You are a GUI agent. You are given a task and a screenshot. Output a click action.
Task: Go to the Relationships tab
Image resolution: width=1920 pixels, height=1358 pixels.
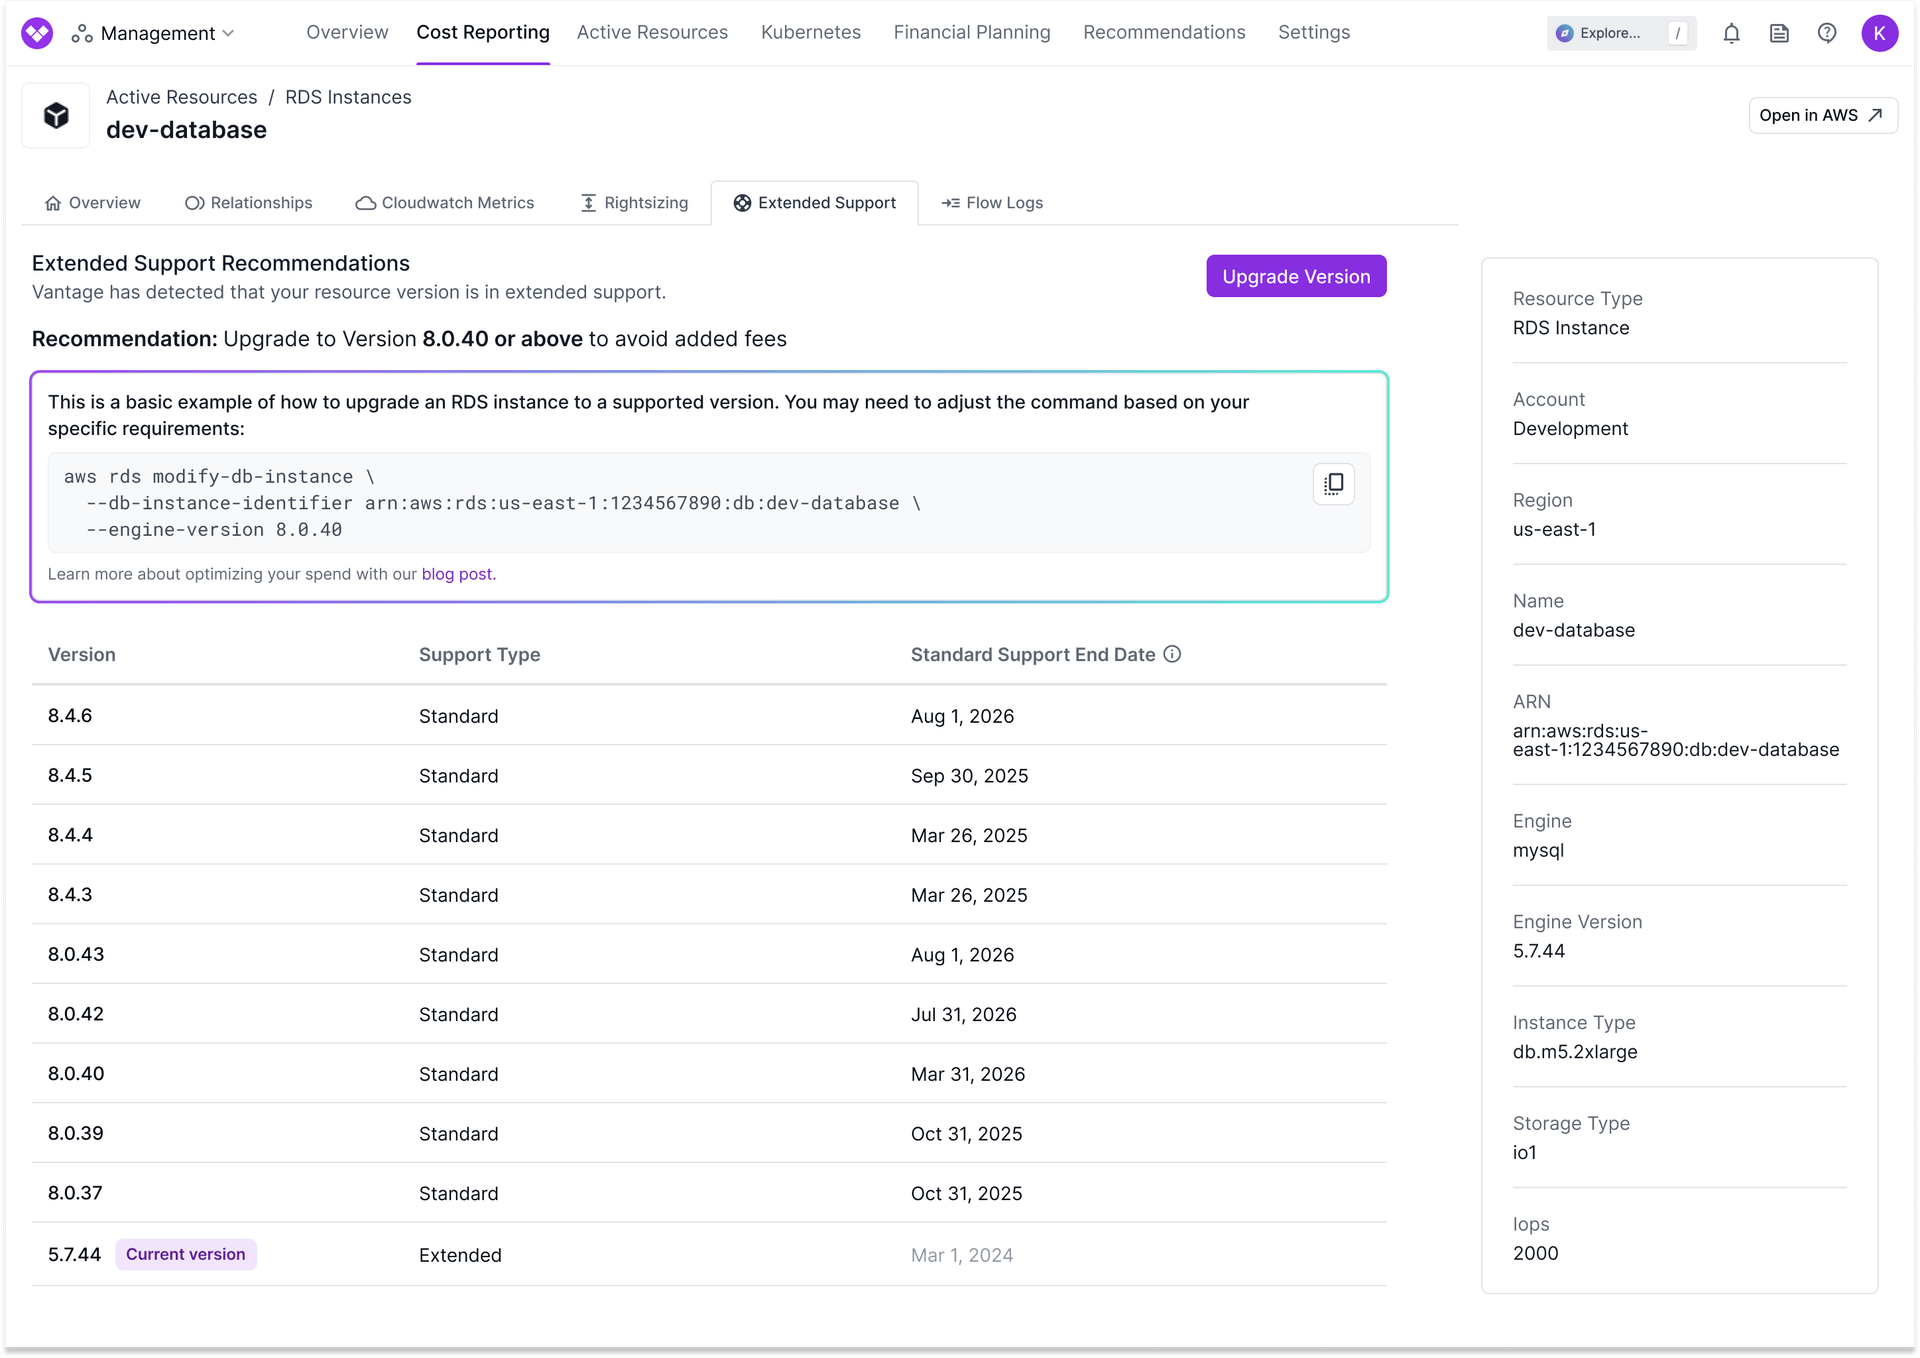click(249, 203)
